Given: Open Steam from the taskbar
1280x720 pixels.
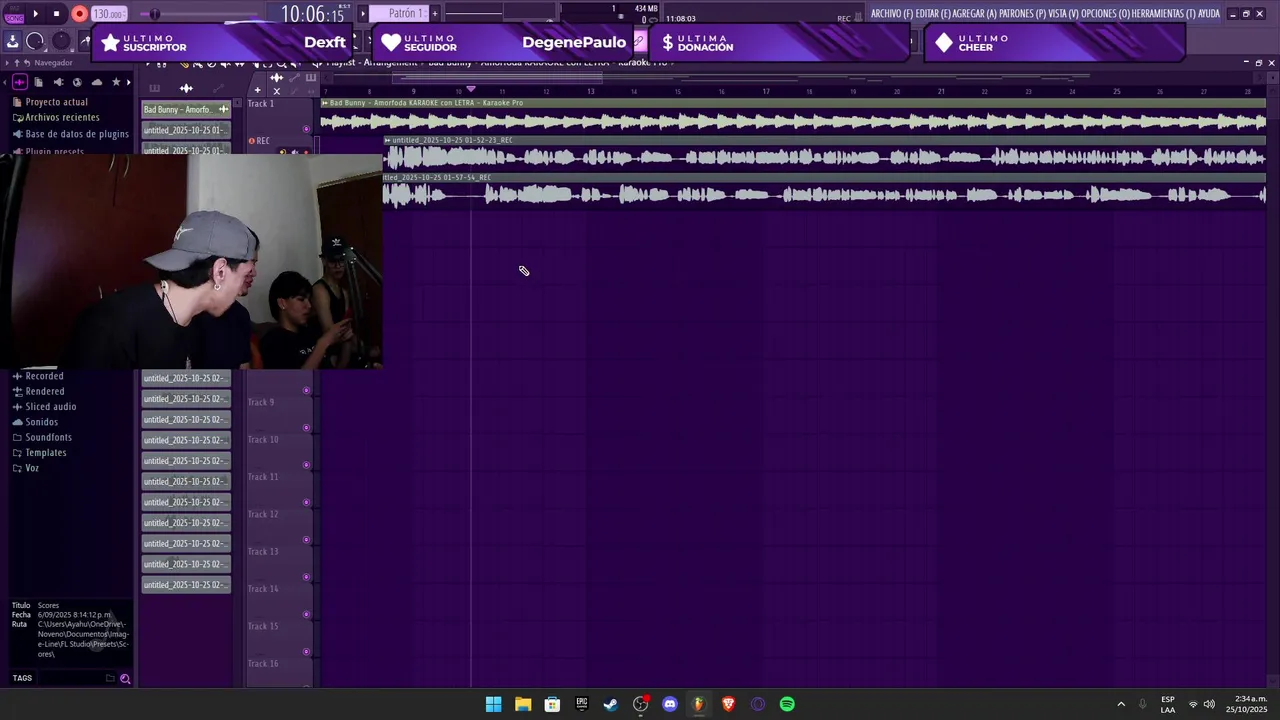Looking at the screenshot, I should [611, 704].
